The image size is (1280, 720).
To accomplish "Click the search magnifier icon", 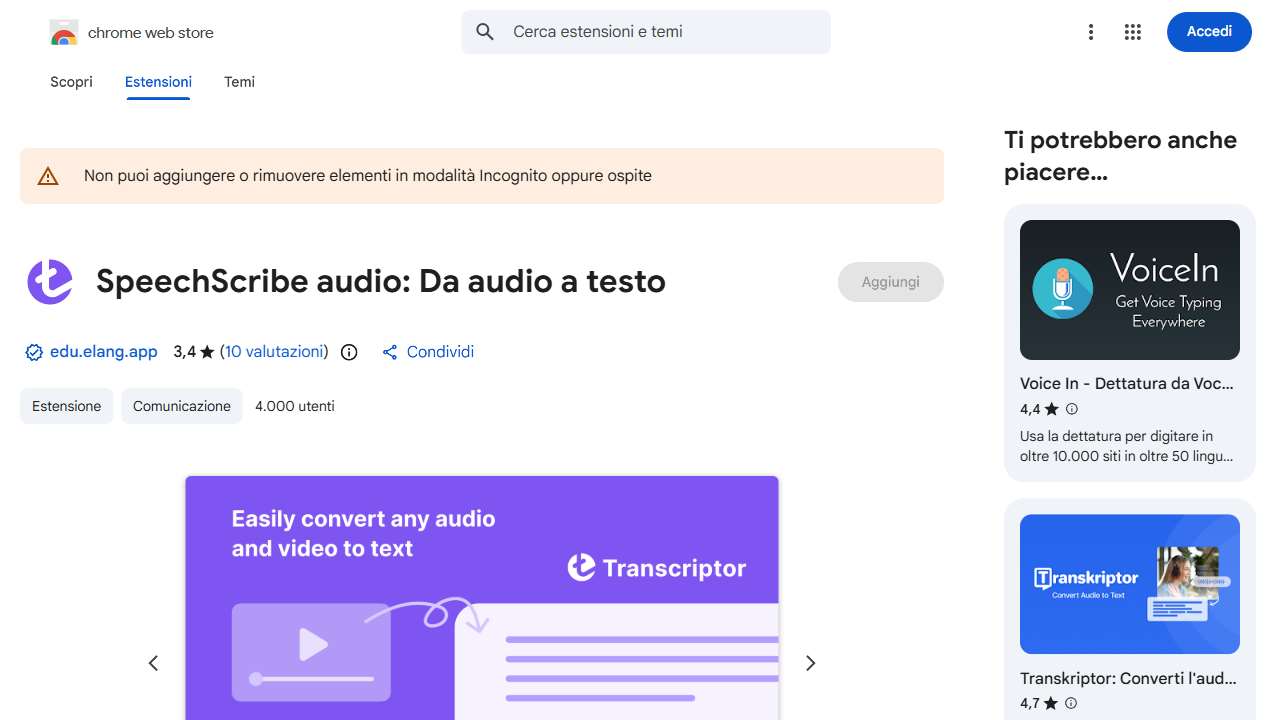I will (485, 32).
